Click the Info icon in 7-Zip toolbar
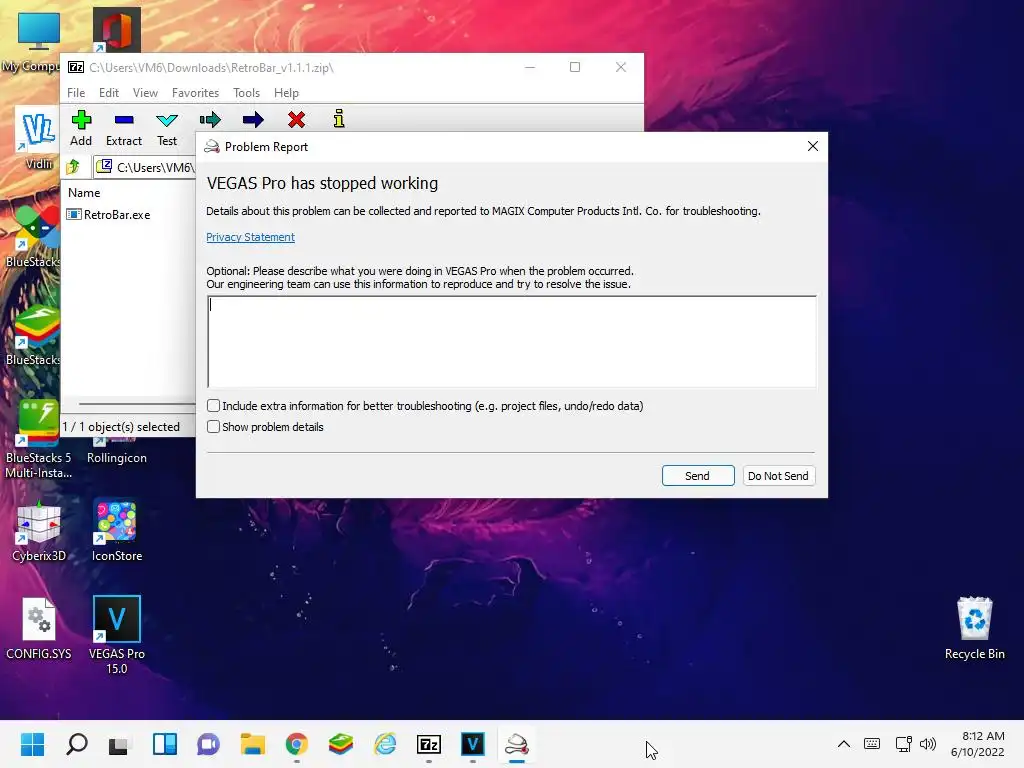Screen dimensions: 1024x768 click(x=339, y=119)
